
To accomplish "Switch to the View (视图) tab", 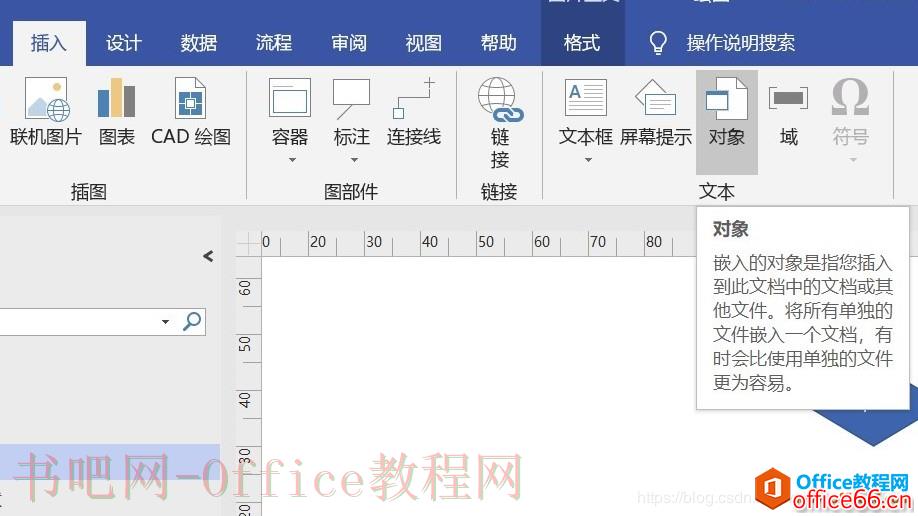I will (x=423, y=43).
